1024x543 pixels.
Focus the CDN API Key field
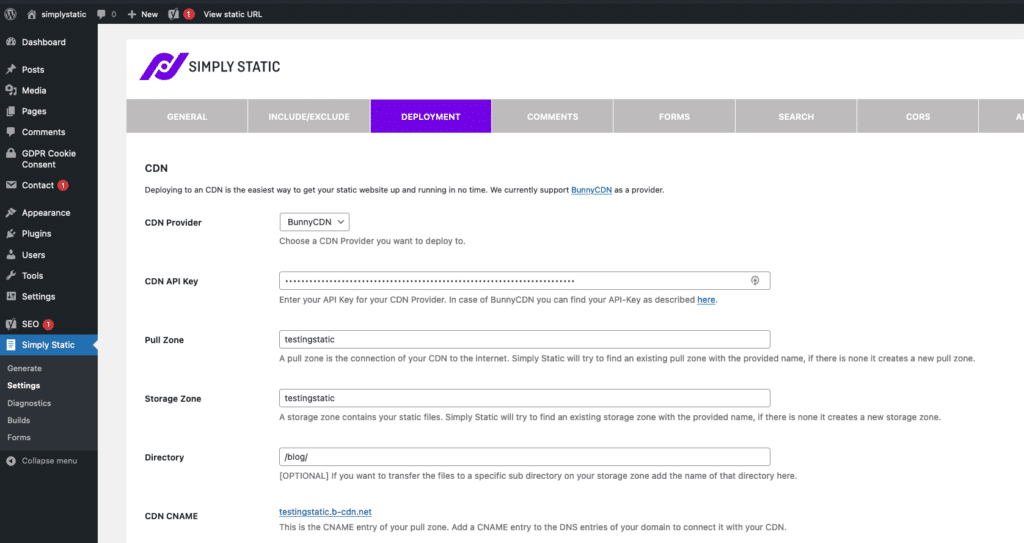524,281
